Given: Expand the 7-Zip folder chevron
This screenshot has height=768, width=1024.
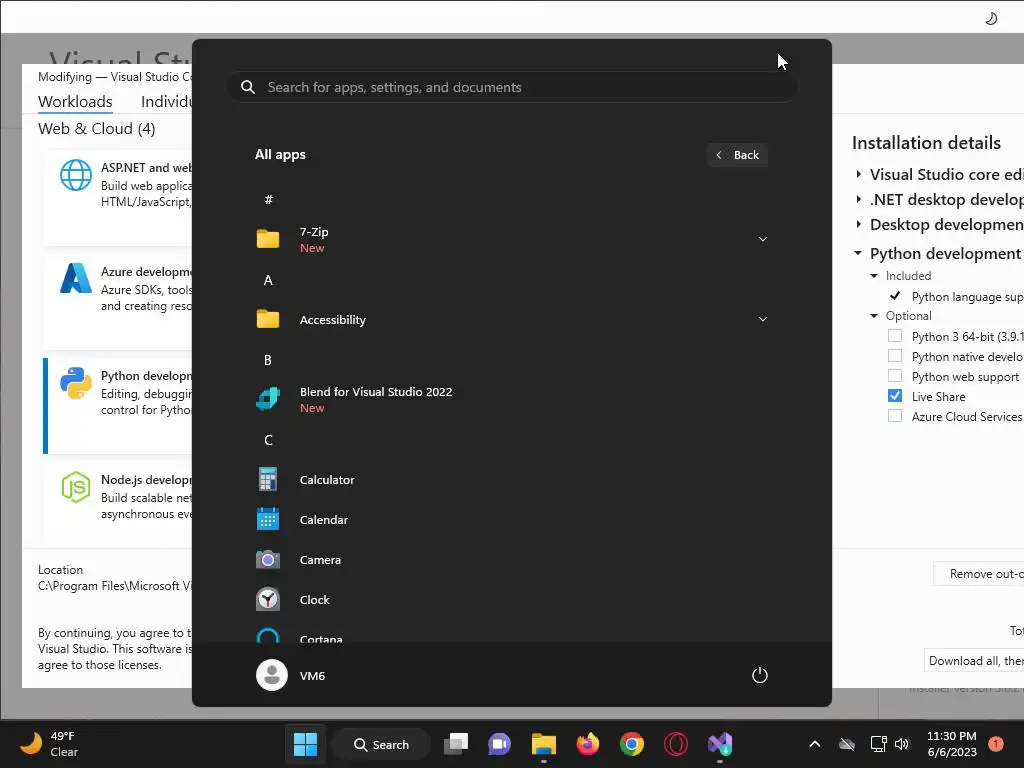Looking at the screenshot, I should 762,239.
